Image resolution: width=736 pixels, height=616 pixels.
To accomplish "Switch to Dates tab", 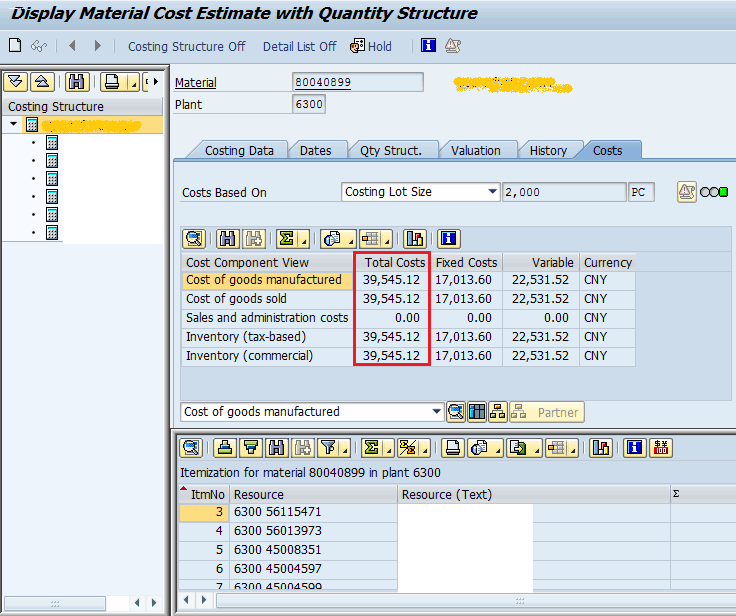I will click(x=315, y=151).
